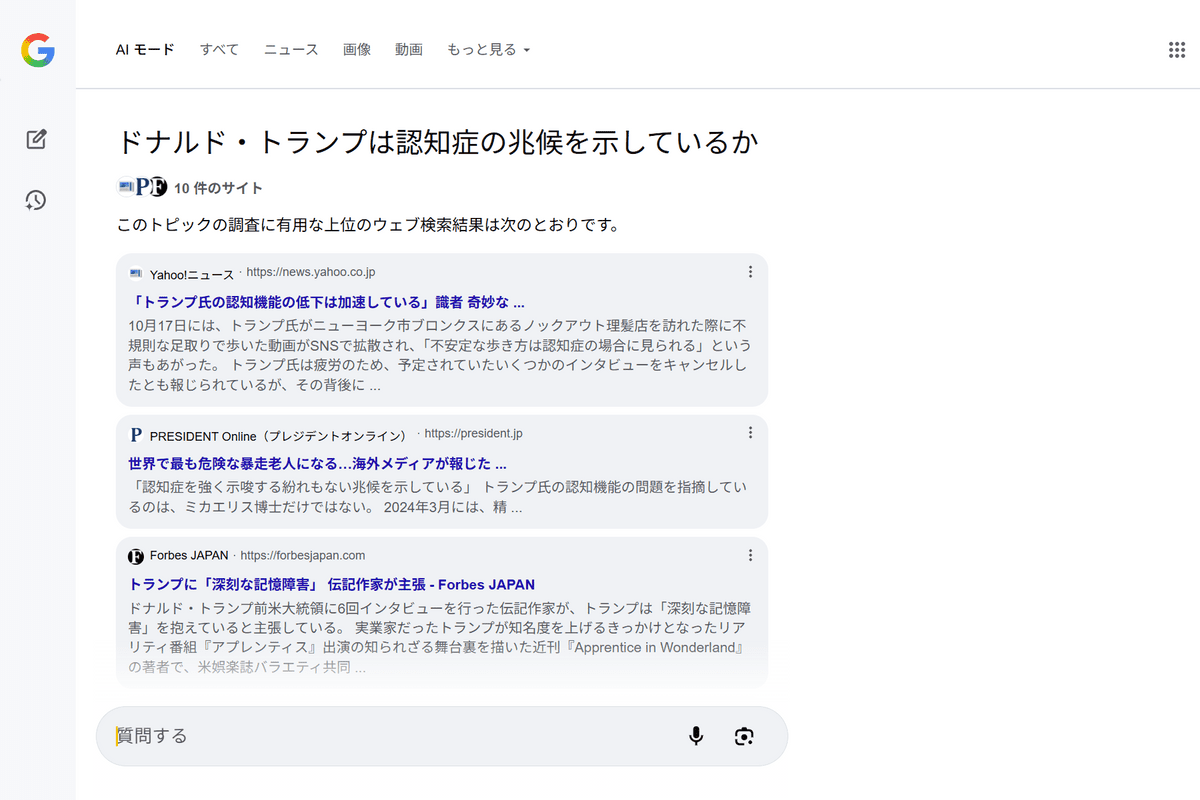1200x800 pixels.
Task: Open the Forbes JAPAN article on 深刻な記憶障害
Action: [x=332, y=585]
